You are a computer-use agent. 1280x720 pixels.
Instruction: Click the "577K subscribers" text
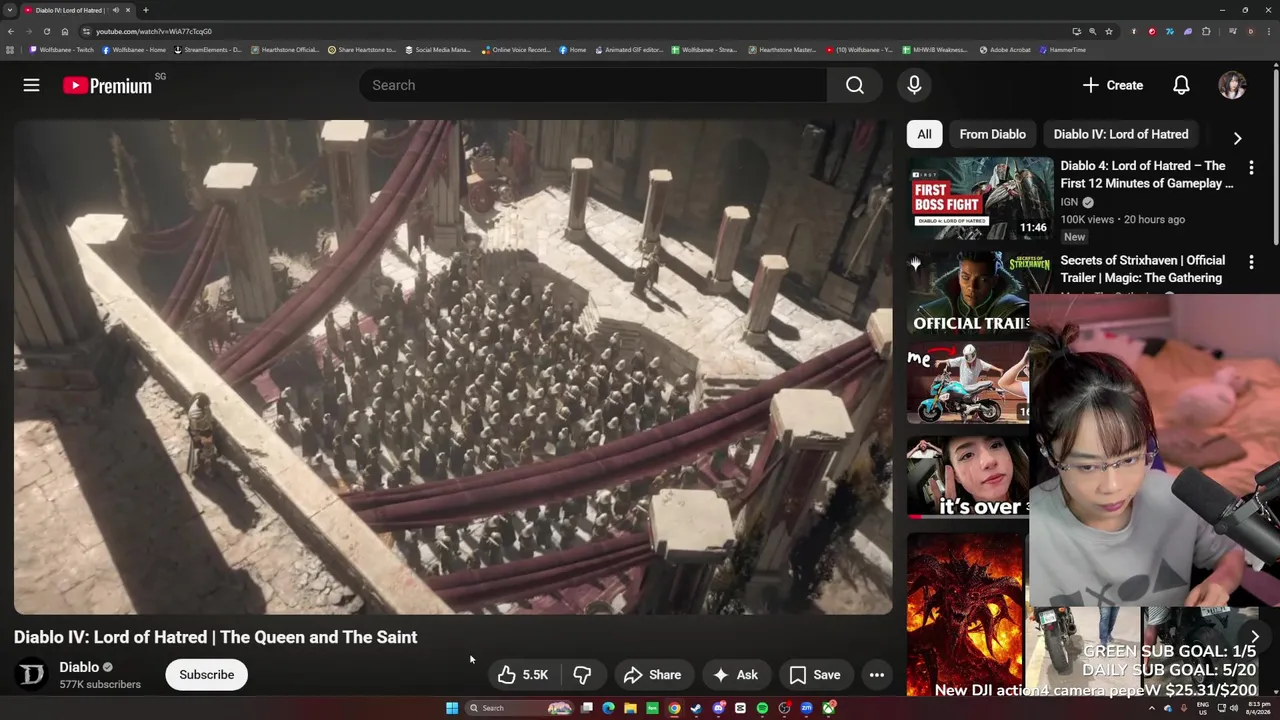[x=100, y=684]
